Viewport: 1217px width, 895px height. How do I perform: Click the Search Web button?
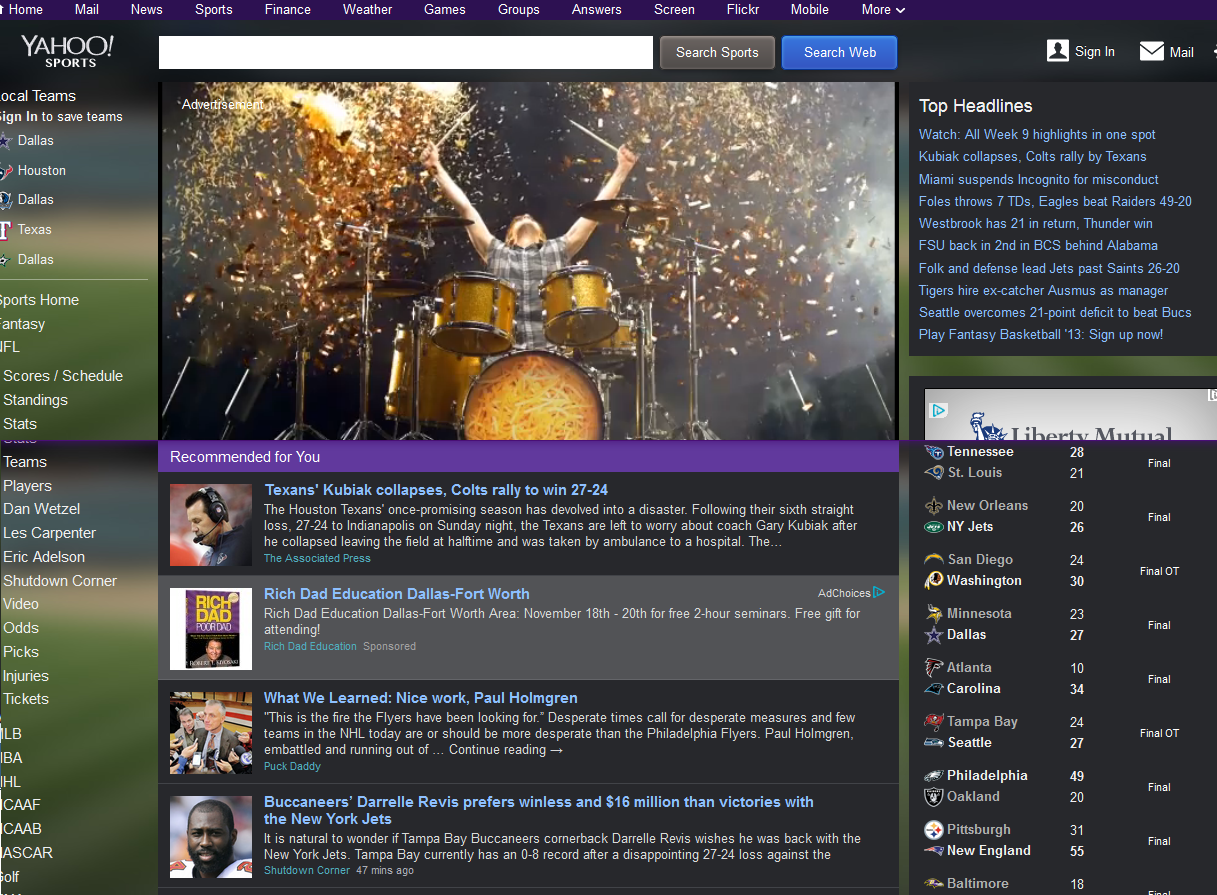point(840,53)
